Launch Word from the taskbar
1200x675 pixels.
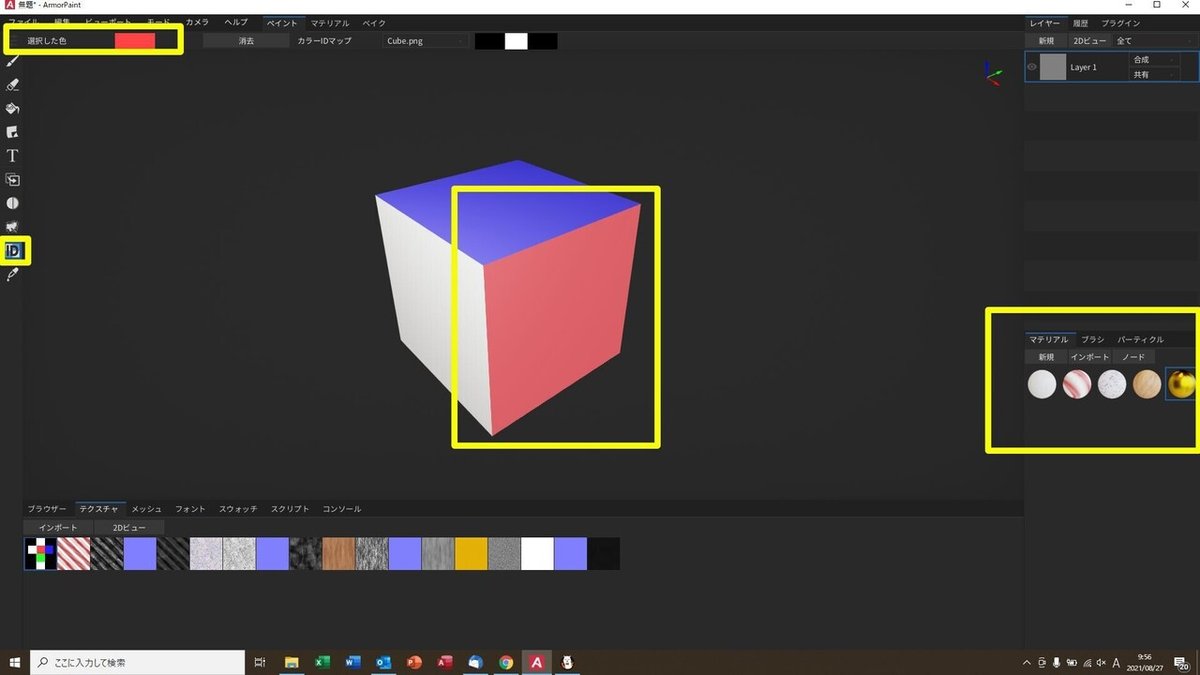pos(353,662)
